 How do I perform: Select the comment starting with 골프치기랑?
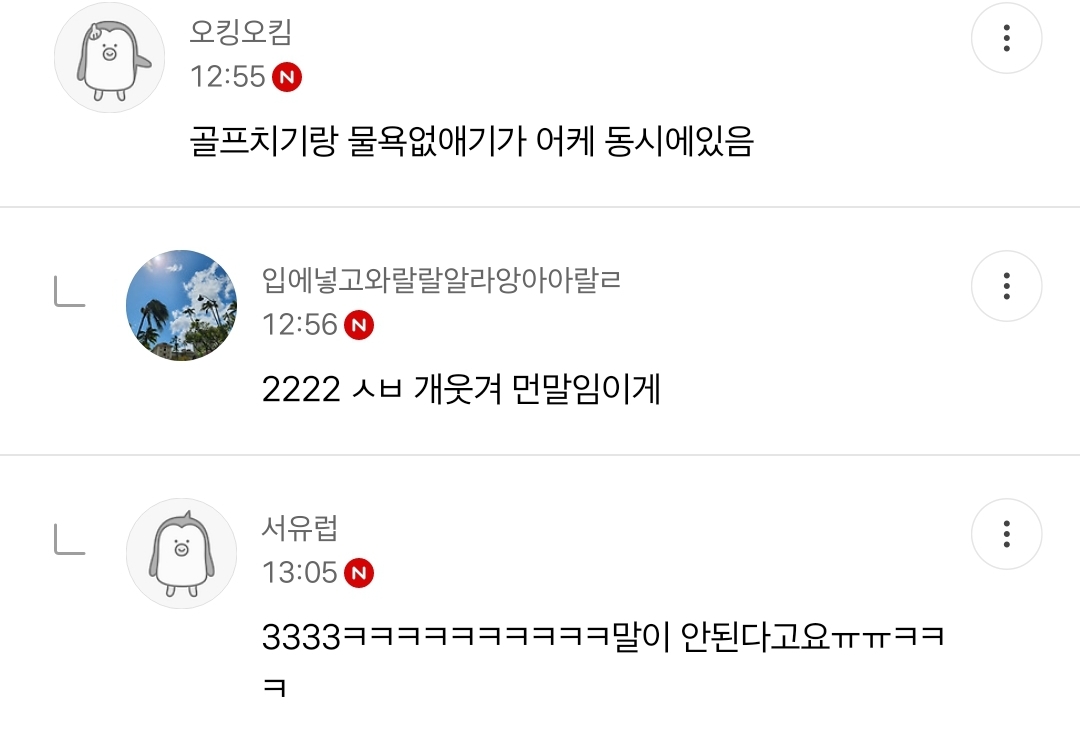(x=472, y=141)
